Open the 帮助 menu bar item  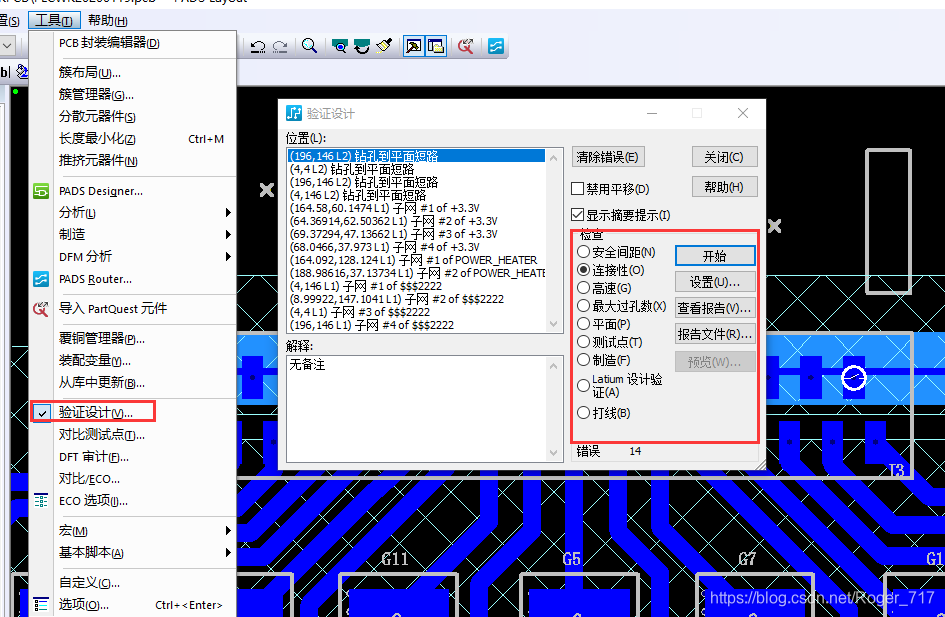(107, 20)
